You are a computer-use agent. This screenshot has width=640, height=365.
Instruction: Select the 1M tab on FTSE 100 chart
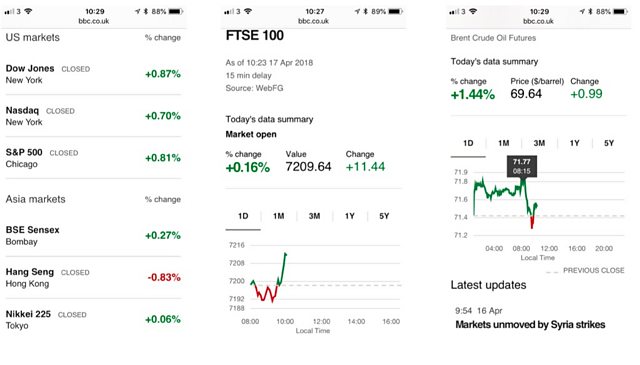[279, 216]
